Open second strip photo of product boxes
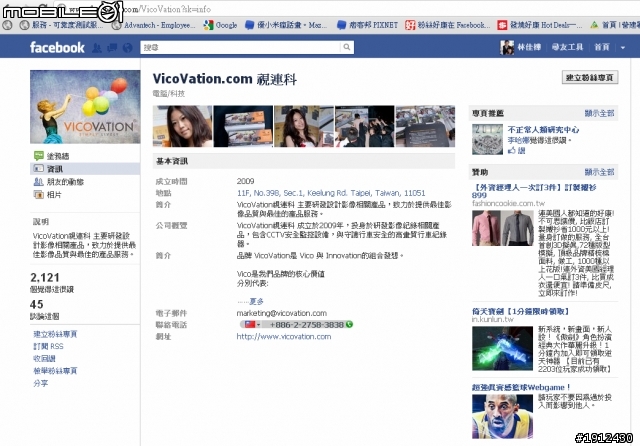The image size is (640, 446). (243, 126)
